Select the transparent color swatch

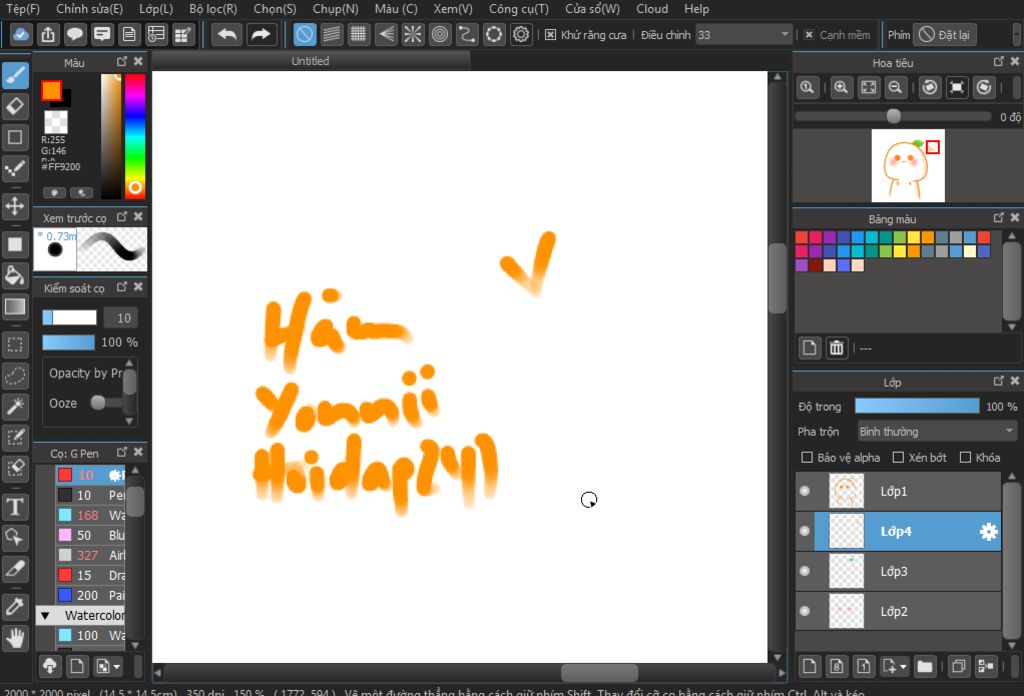point(56,121)
